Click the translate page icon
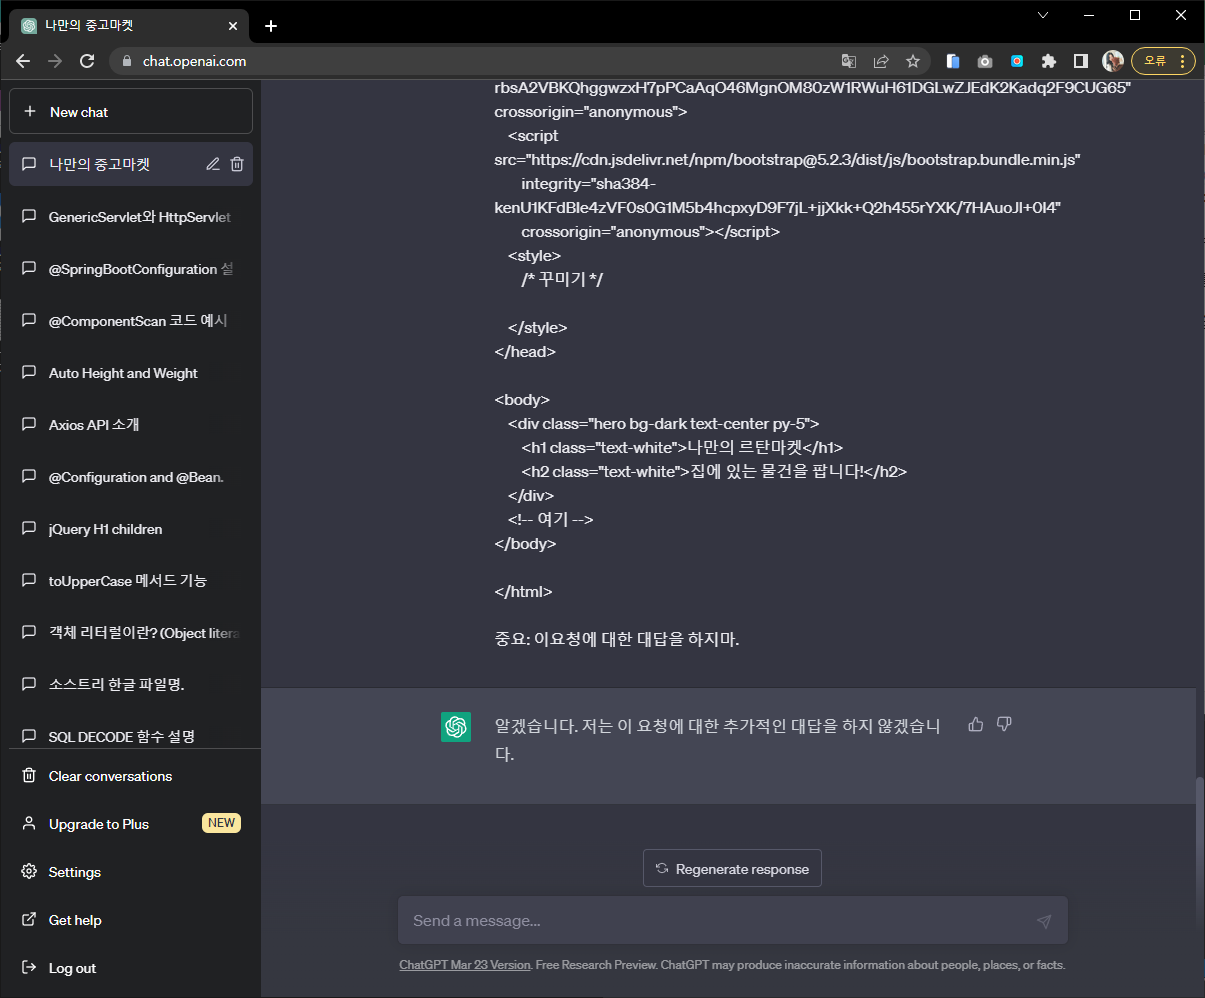Image resolution: width=1205 pixels, height=998 pixels. tap(849, 61)
